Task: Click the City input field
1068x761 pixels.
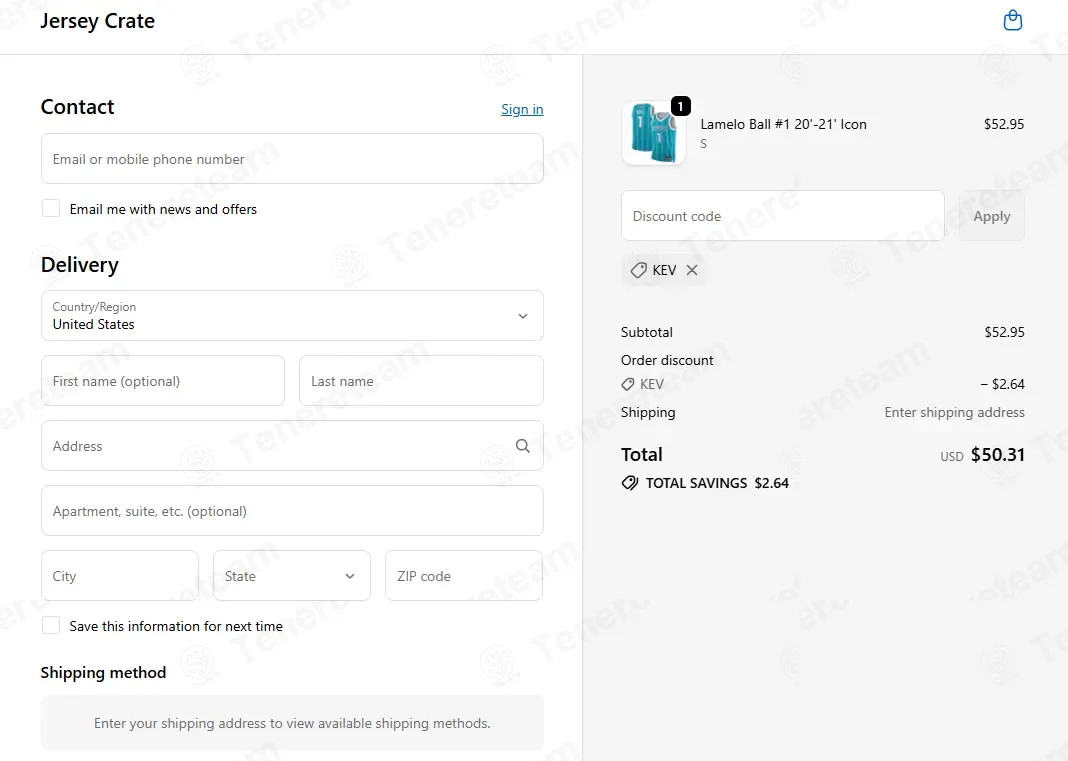Action: 120,576
